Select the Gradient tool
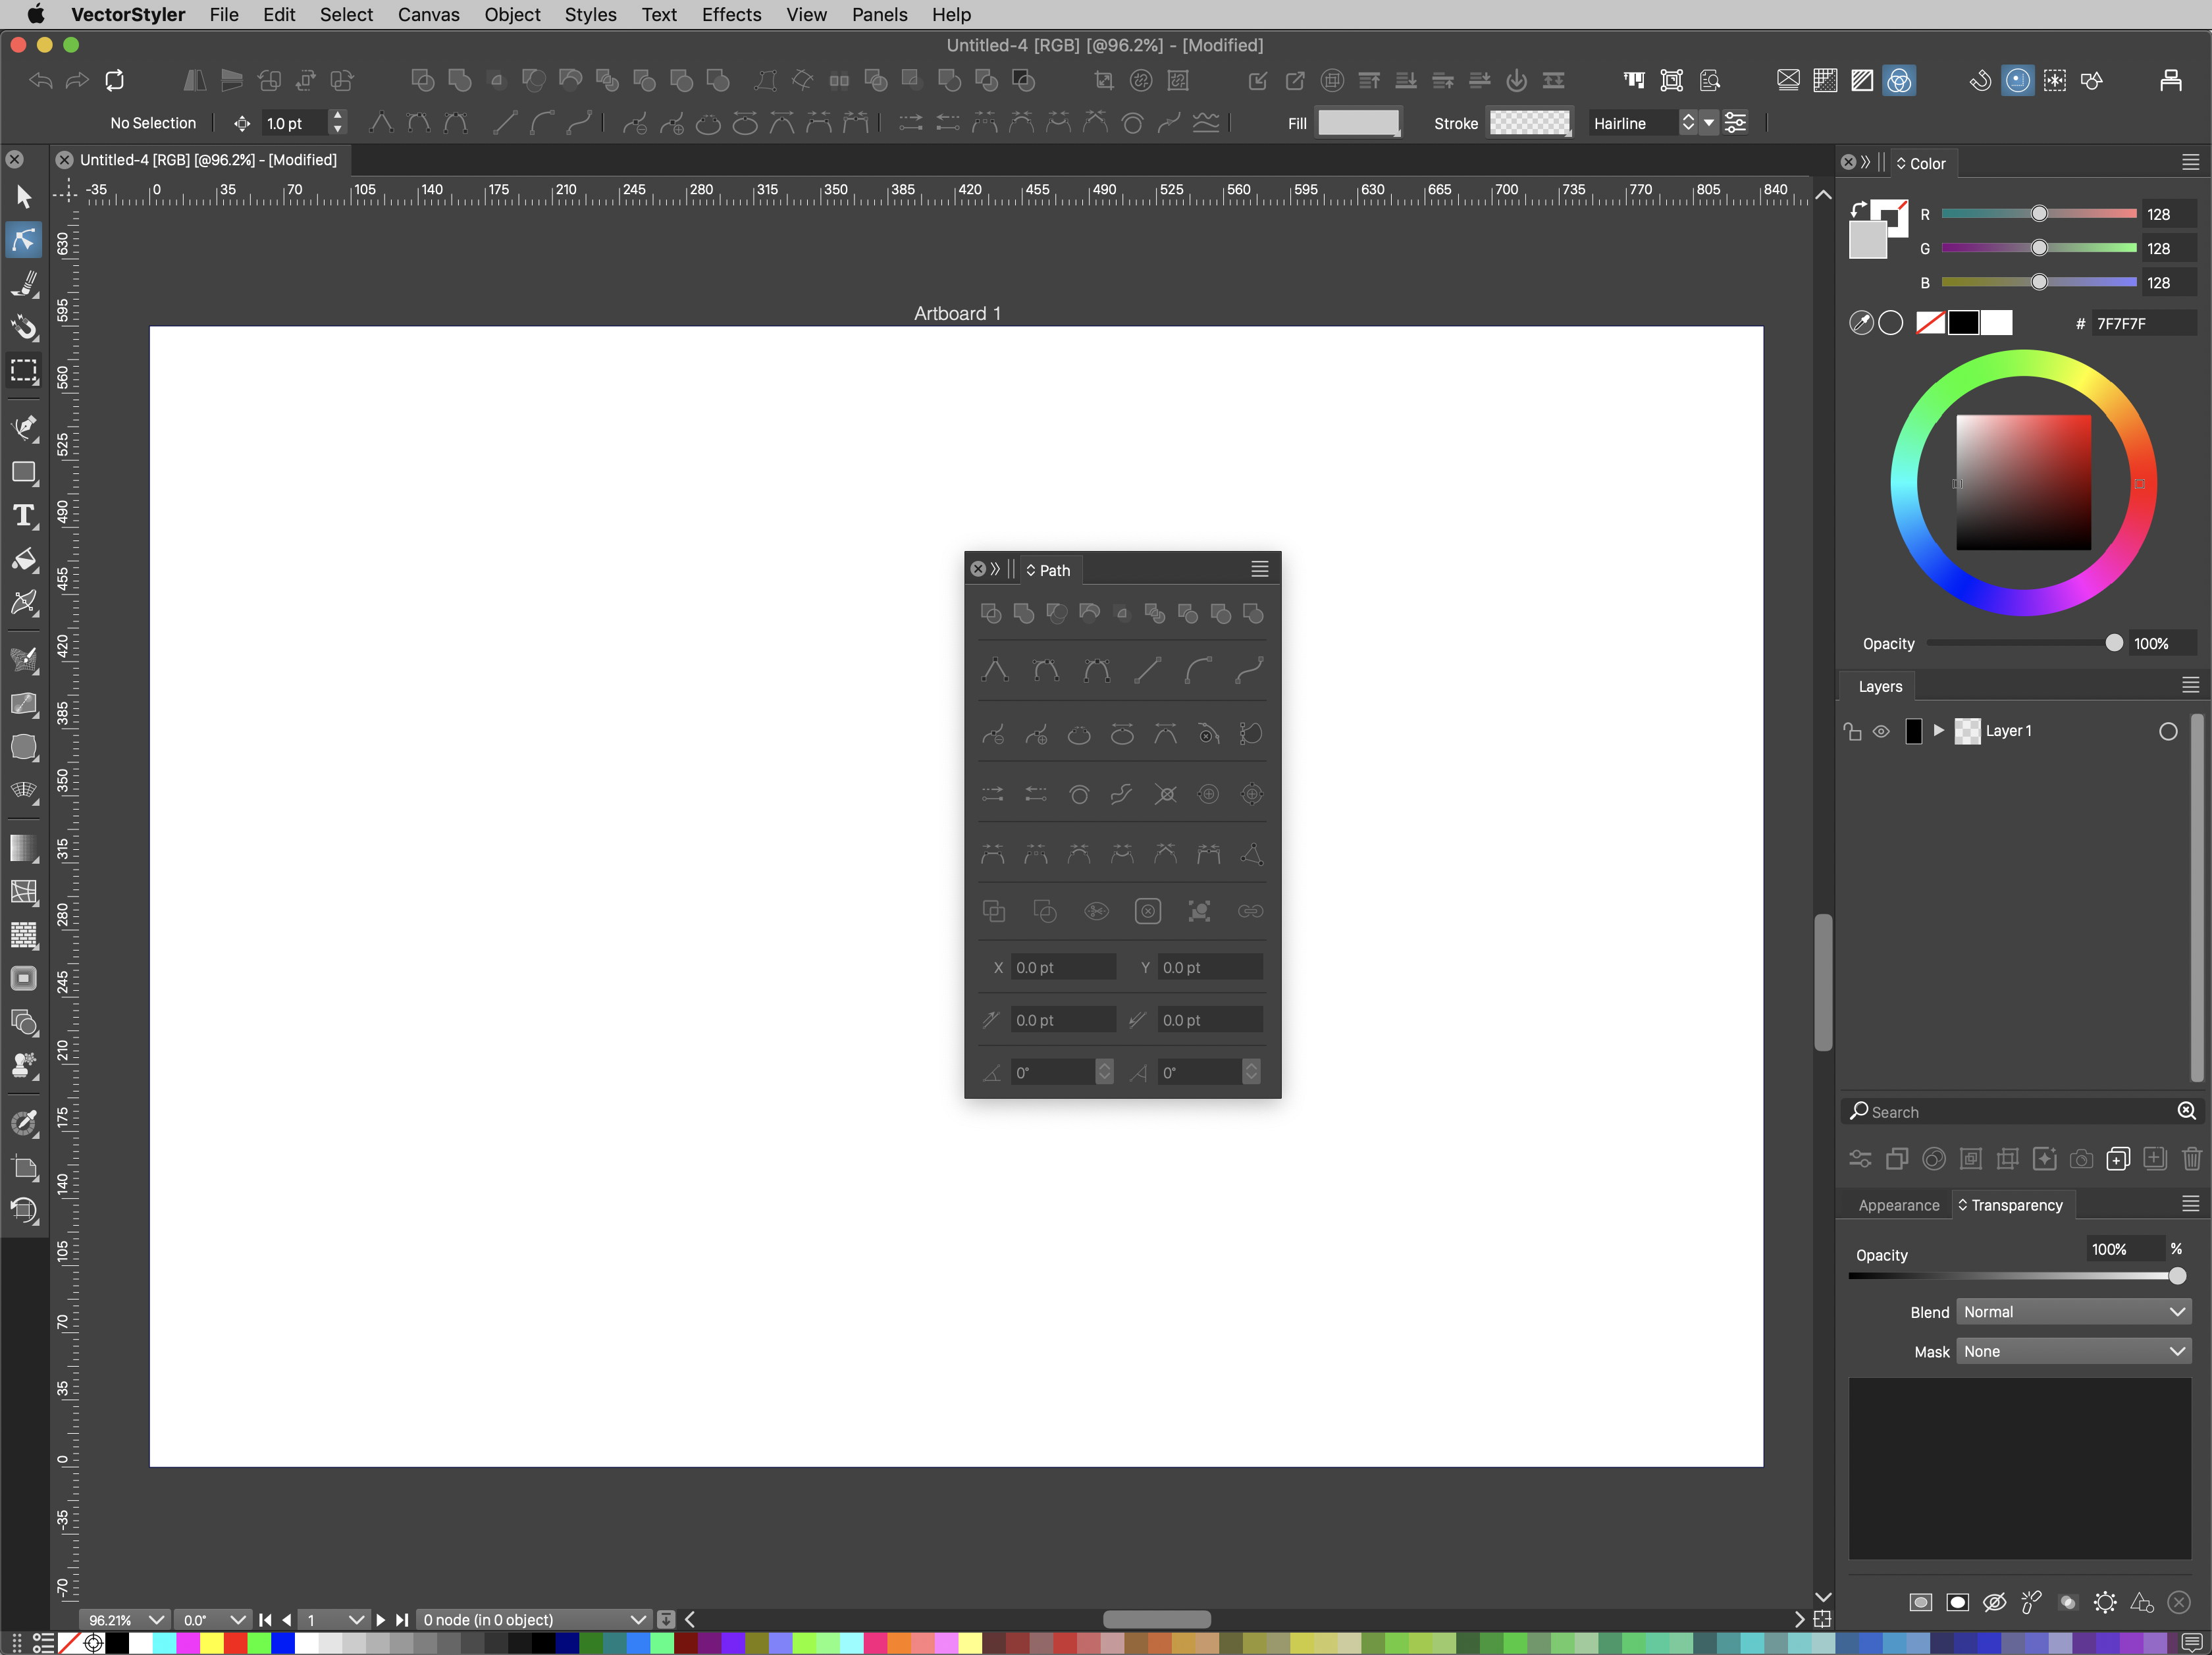 point(24,848)
